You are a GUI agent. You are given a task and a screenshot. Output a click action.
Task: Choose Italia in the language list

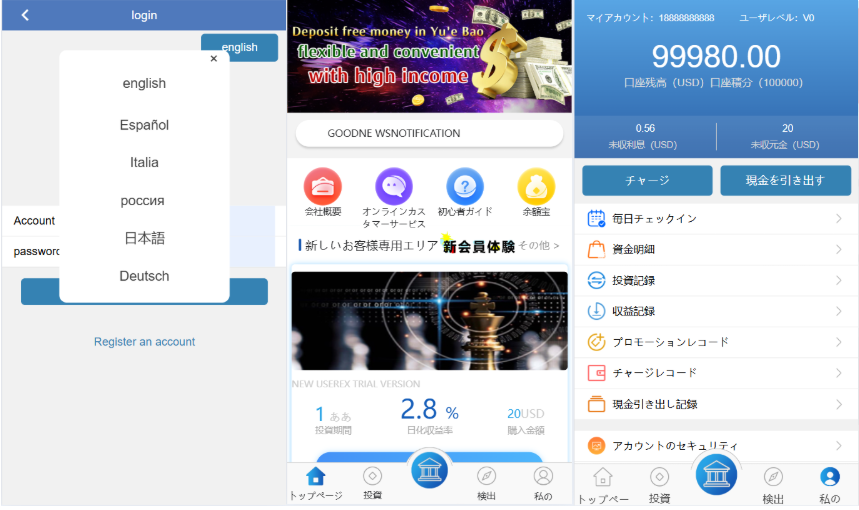144,163
